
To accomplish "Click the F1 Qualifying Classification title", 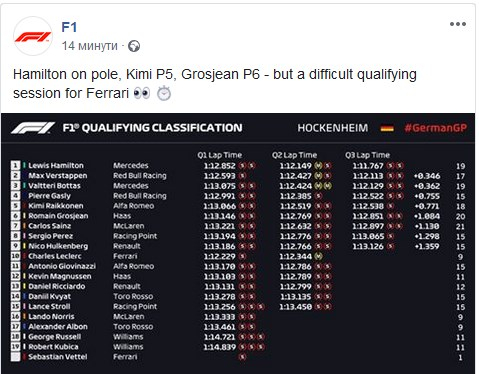I will [x=152, y=128].
